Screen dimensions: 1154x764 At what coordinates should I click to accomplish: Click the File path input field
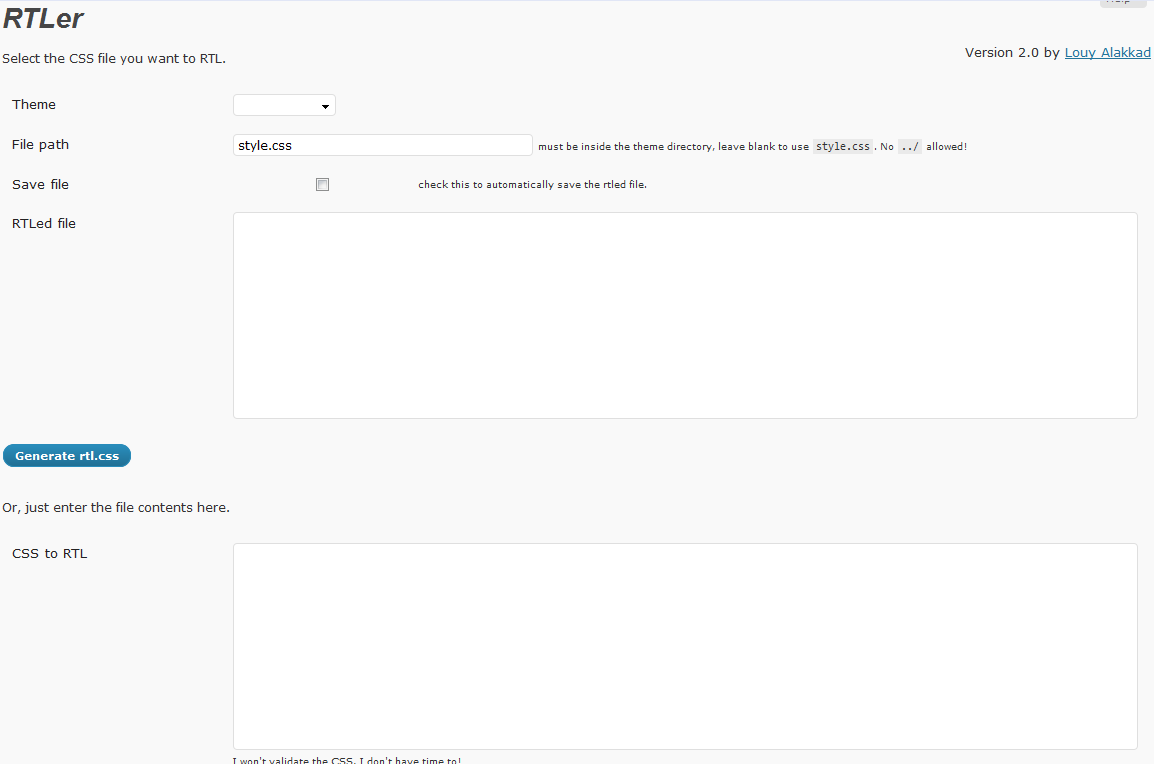(383, 145)
